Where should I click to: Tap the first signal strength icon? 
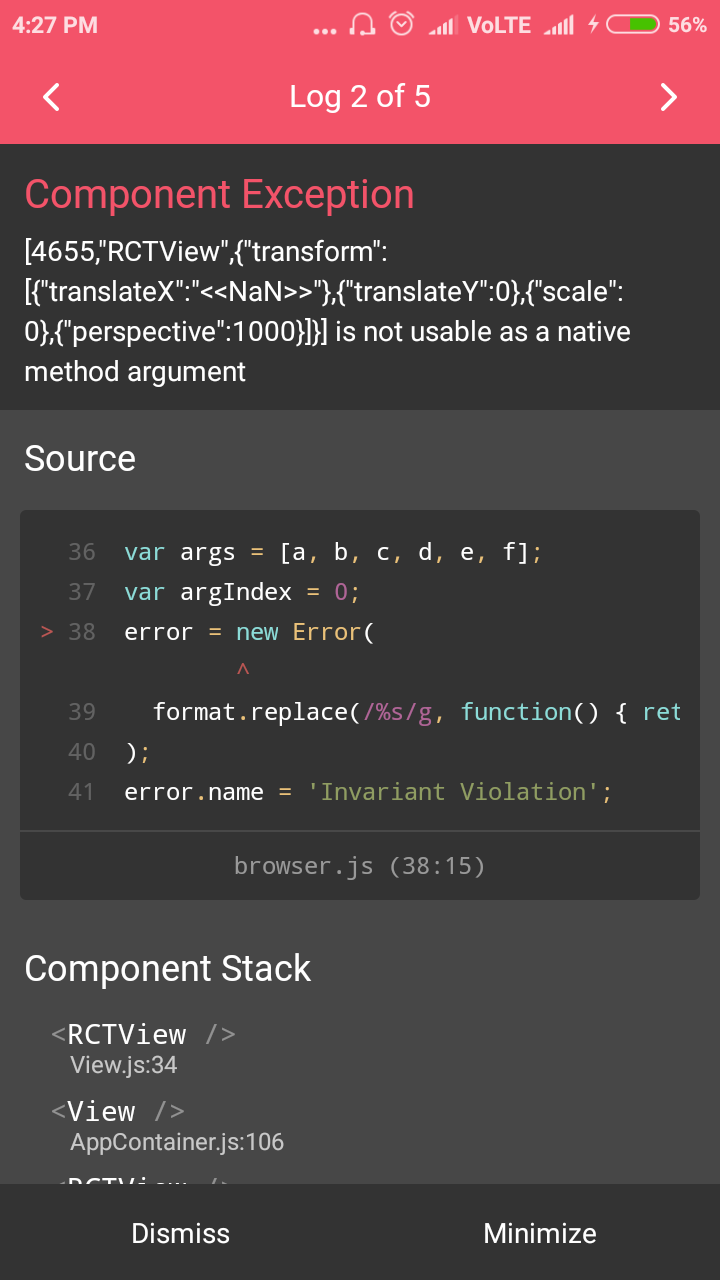click(443, 25)
